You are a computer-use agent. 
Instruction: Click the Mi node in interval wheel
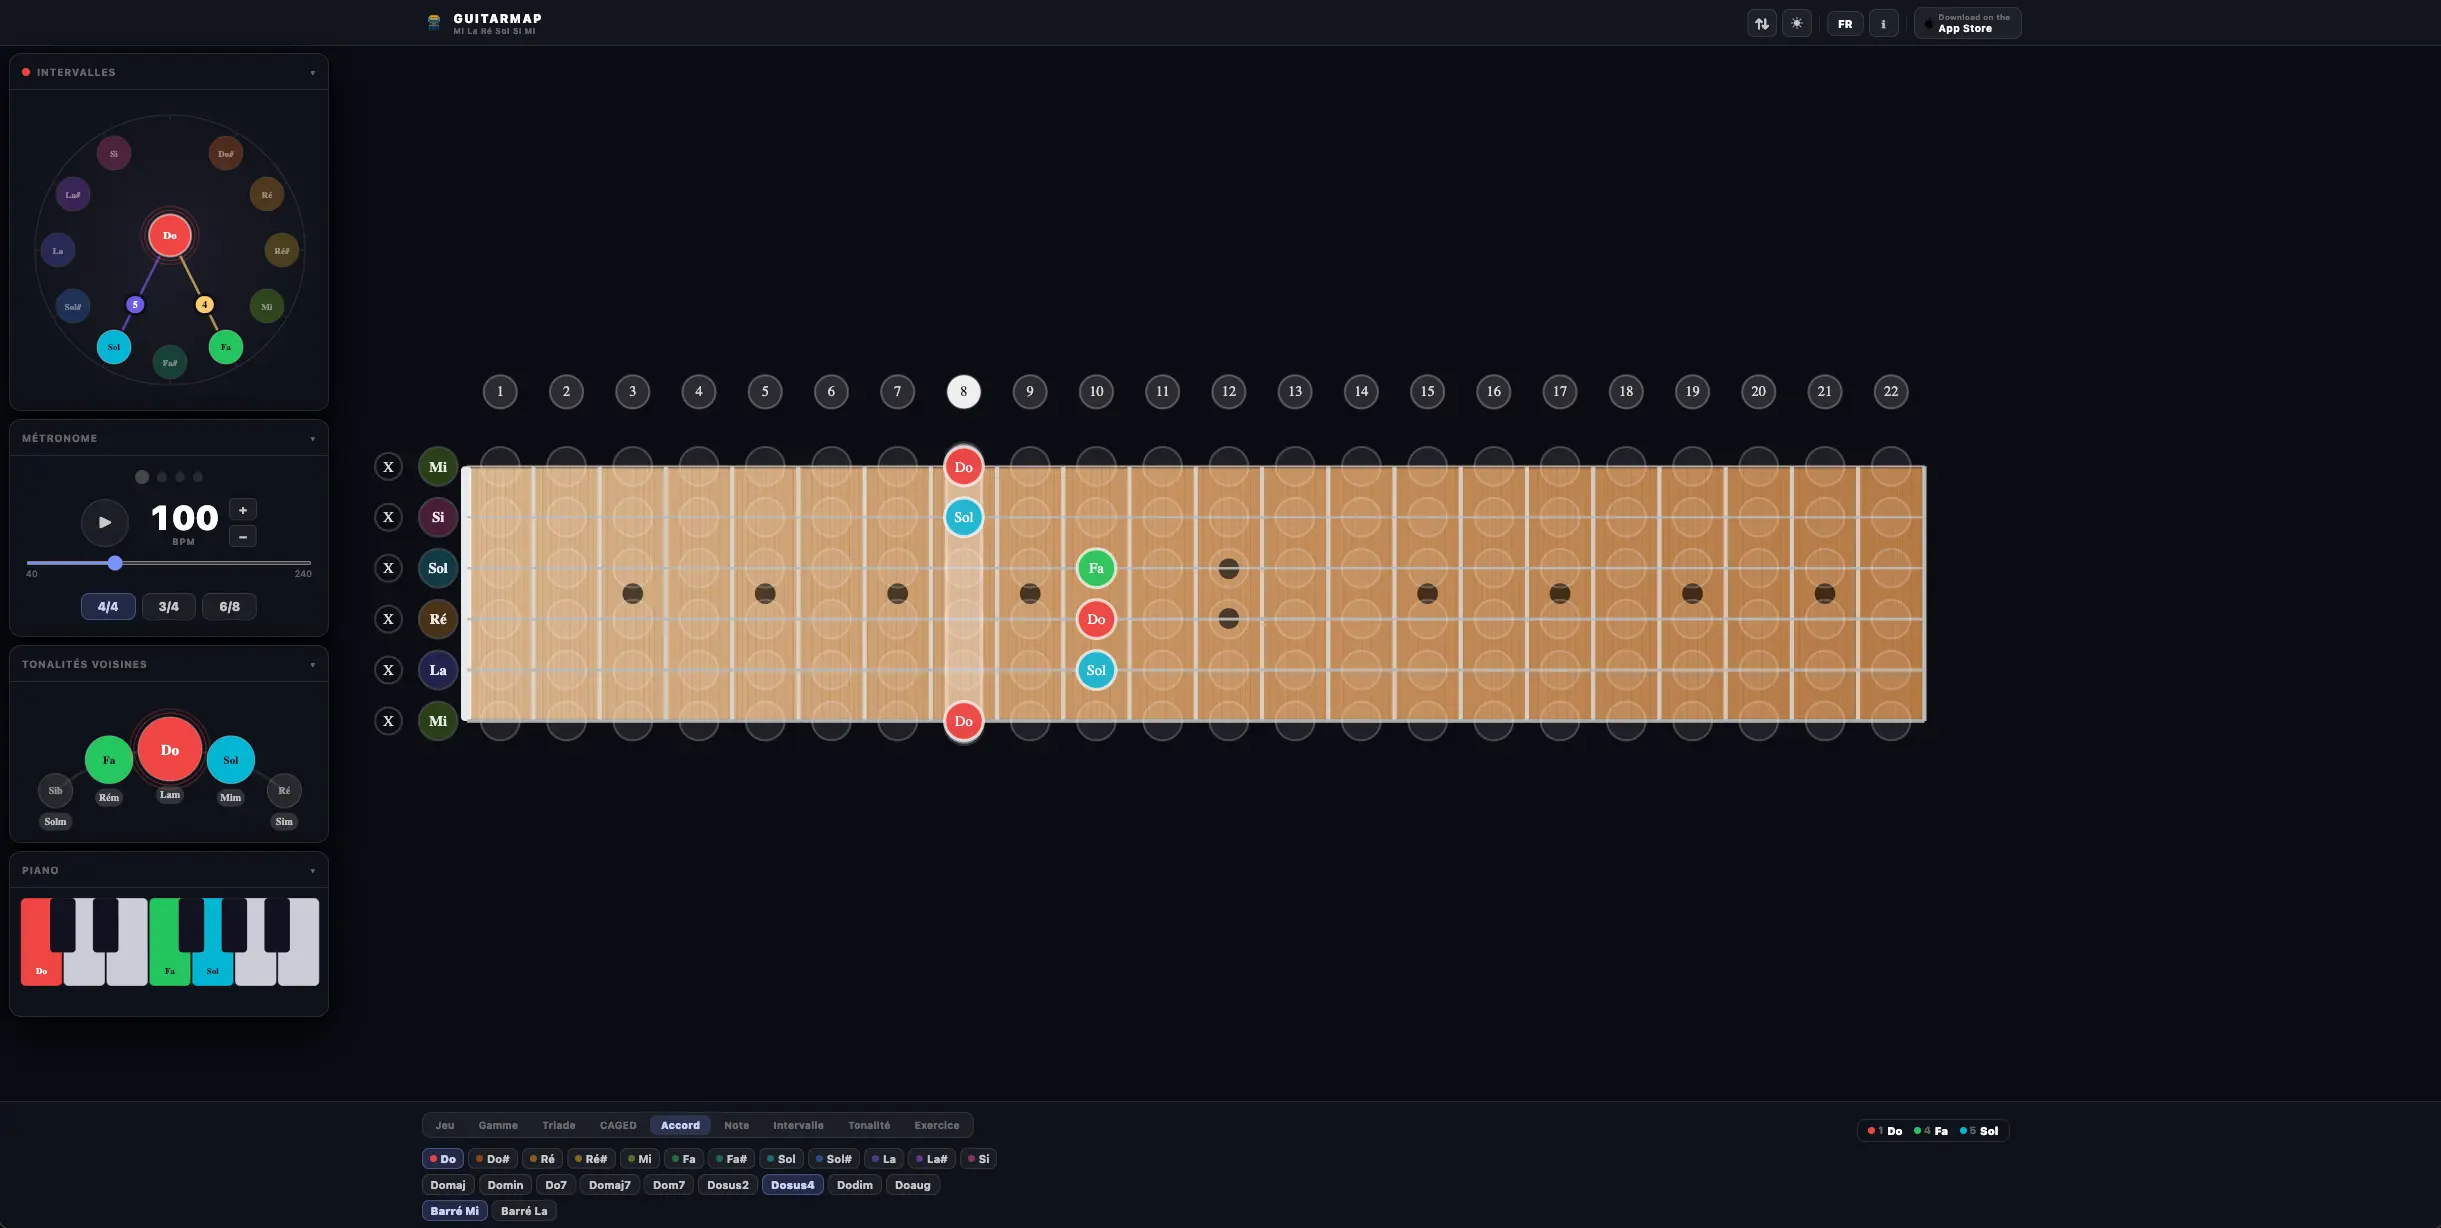(x=267, y=306)
